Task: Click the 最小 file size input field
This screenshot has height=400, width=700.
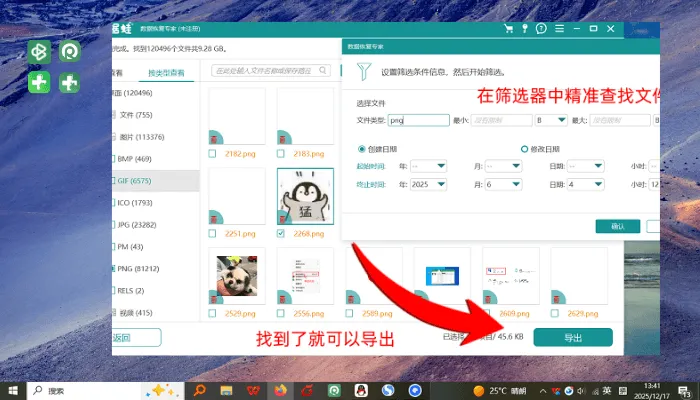Action: [x=501, y=120]
